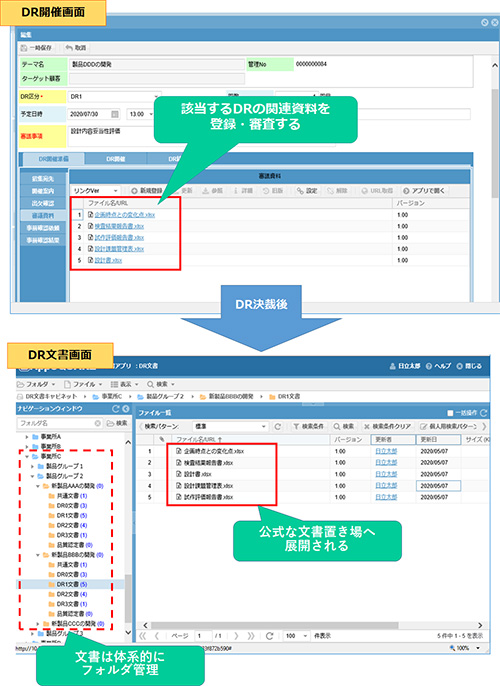The width and height of the screenshot is (500, 686).
Task: Click the page number input field
Action: (203, 636)
